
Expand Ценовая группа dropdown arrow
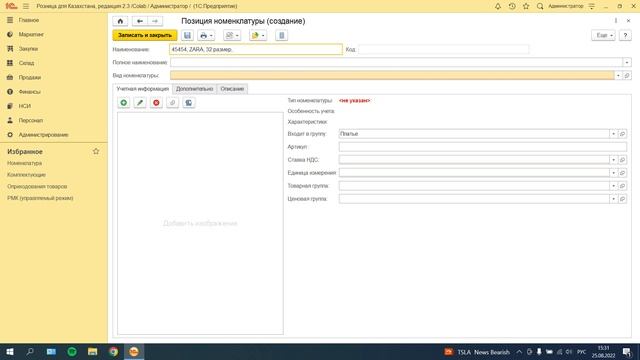tap(613, 199)
